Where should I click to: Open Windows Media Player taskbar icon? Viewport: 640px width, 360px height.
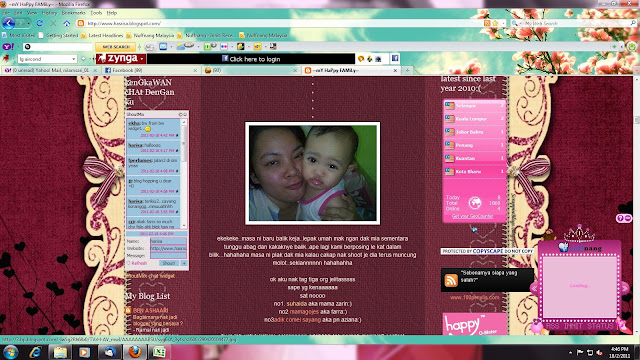[x=84, y=352]
